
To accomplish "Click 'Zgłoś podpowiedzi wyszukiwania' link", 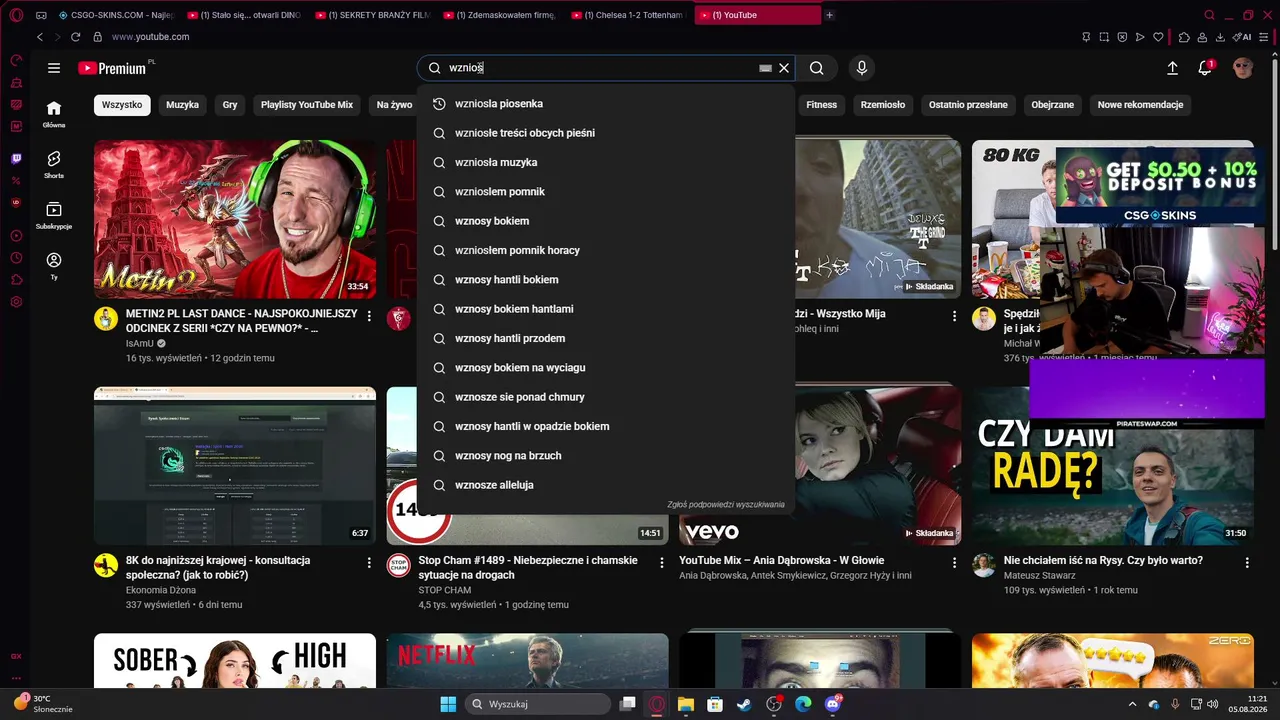I will (x=726, y=505).
